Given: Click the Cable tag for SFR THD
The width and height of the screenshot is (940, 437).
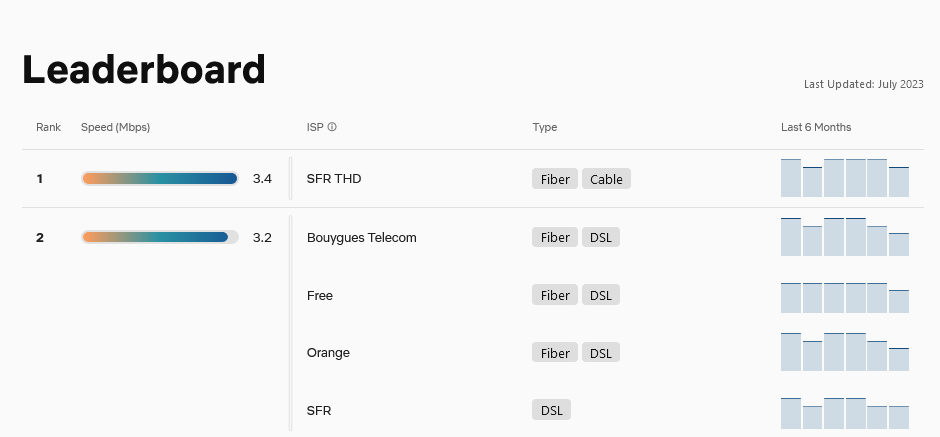Looking at the screenshot, I should 606,180.
